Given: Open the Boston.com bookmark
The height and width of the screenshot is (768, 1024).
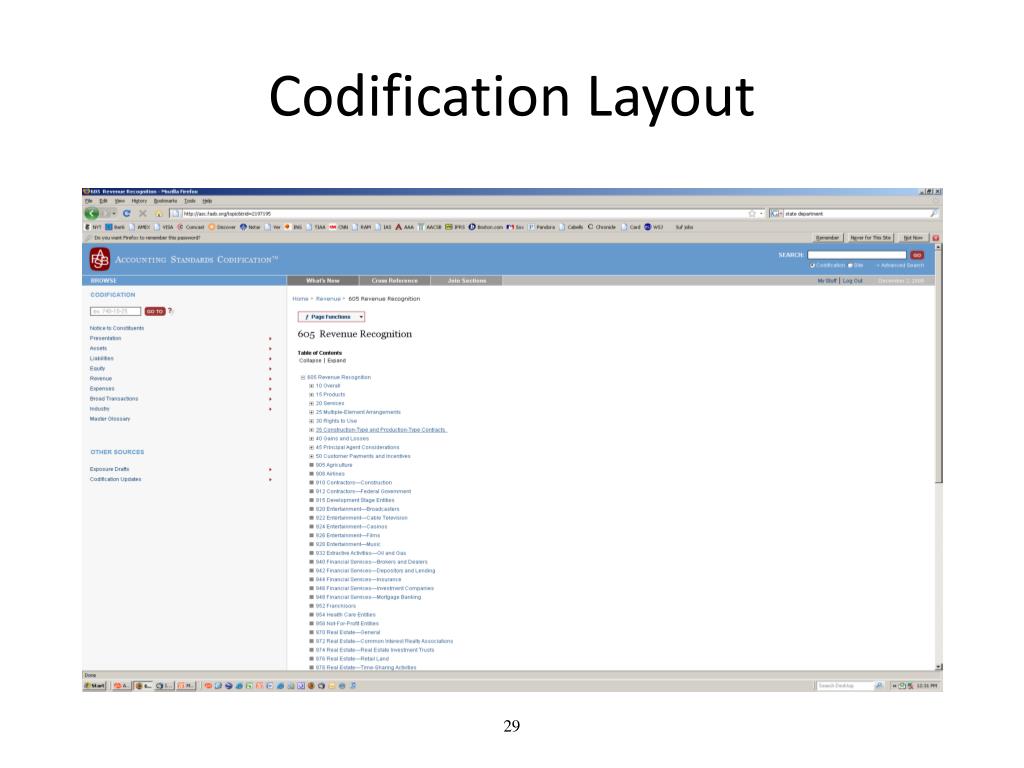Looking at the screenshot, I should pyautogui.click(x=485, y=227).
